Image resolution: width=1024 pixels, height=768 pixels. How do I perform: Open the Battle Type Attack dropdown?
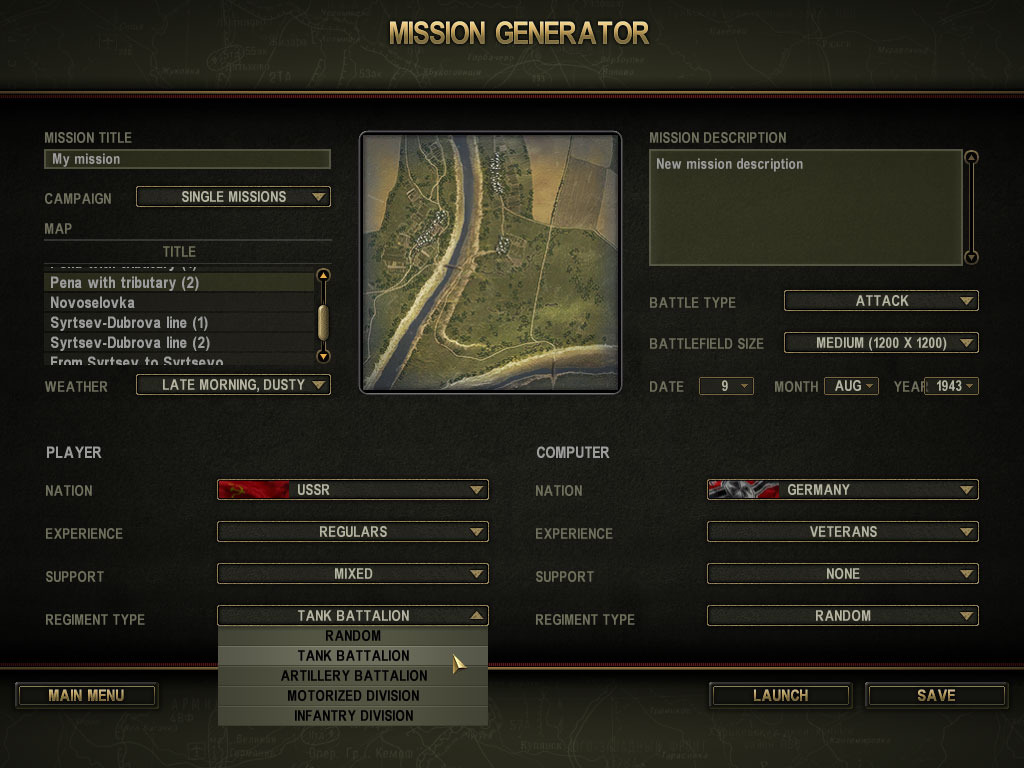pos(881,300)
